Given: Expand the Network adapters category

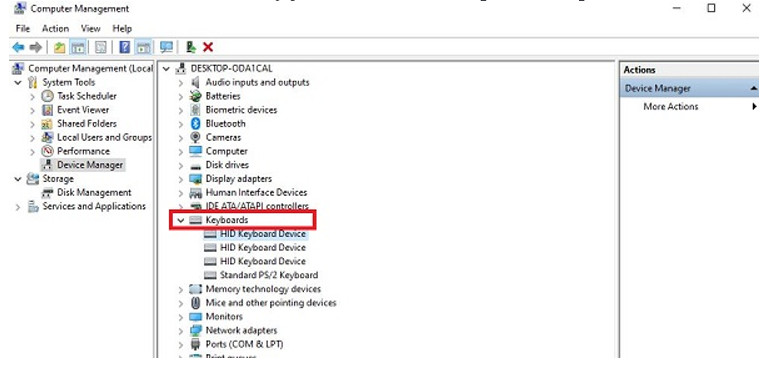Looking at the screenshot, I should click(x=181, y=331).
